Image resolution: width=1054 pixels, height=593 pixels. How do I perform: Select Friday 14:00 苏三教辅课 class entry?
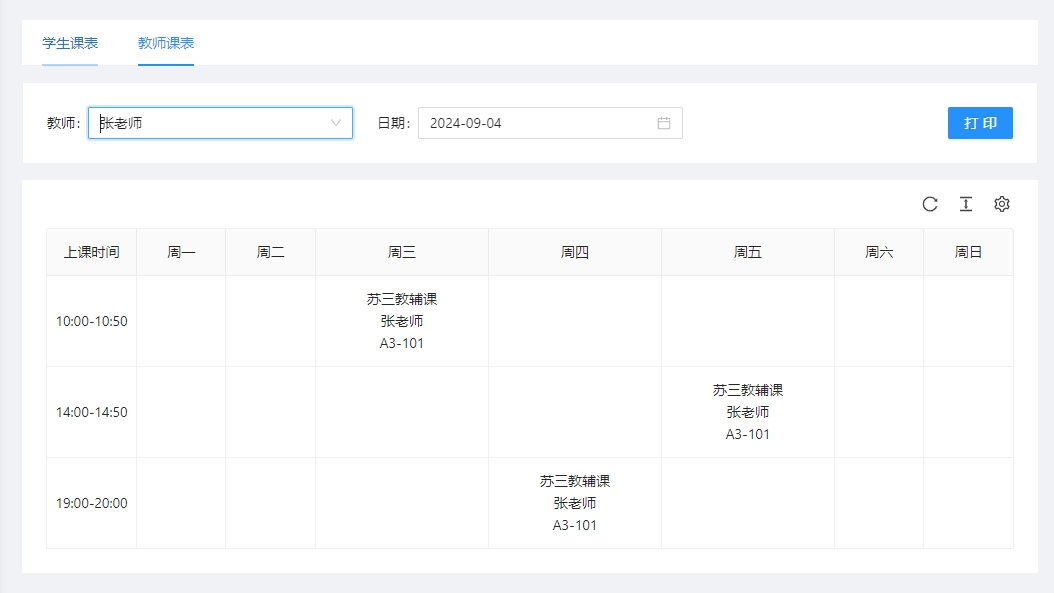[748, 412]
